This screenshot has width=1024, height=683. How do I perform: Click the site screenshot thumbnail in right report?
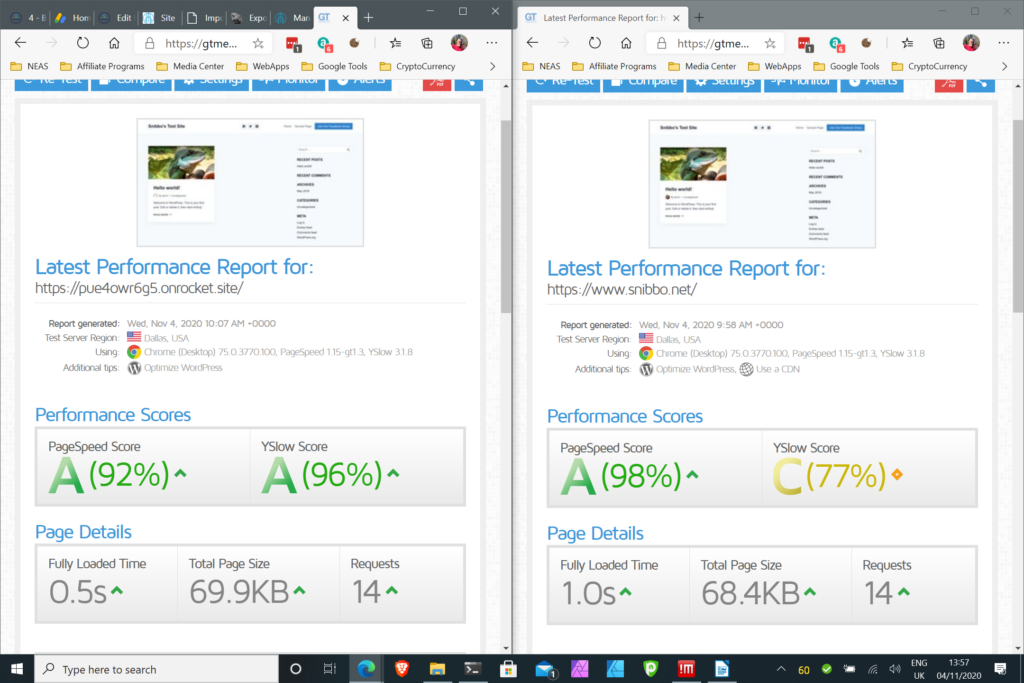[762, 183]
